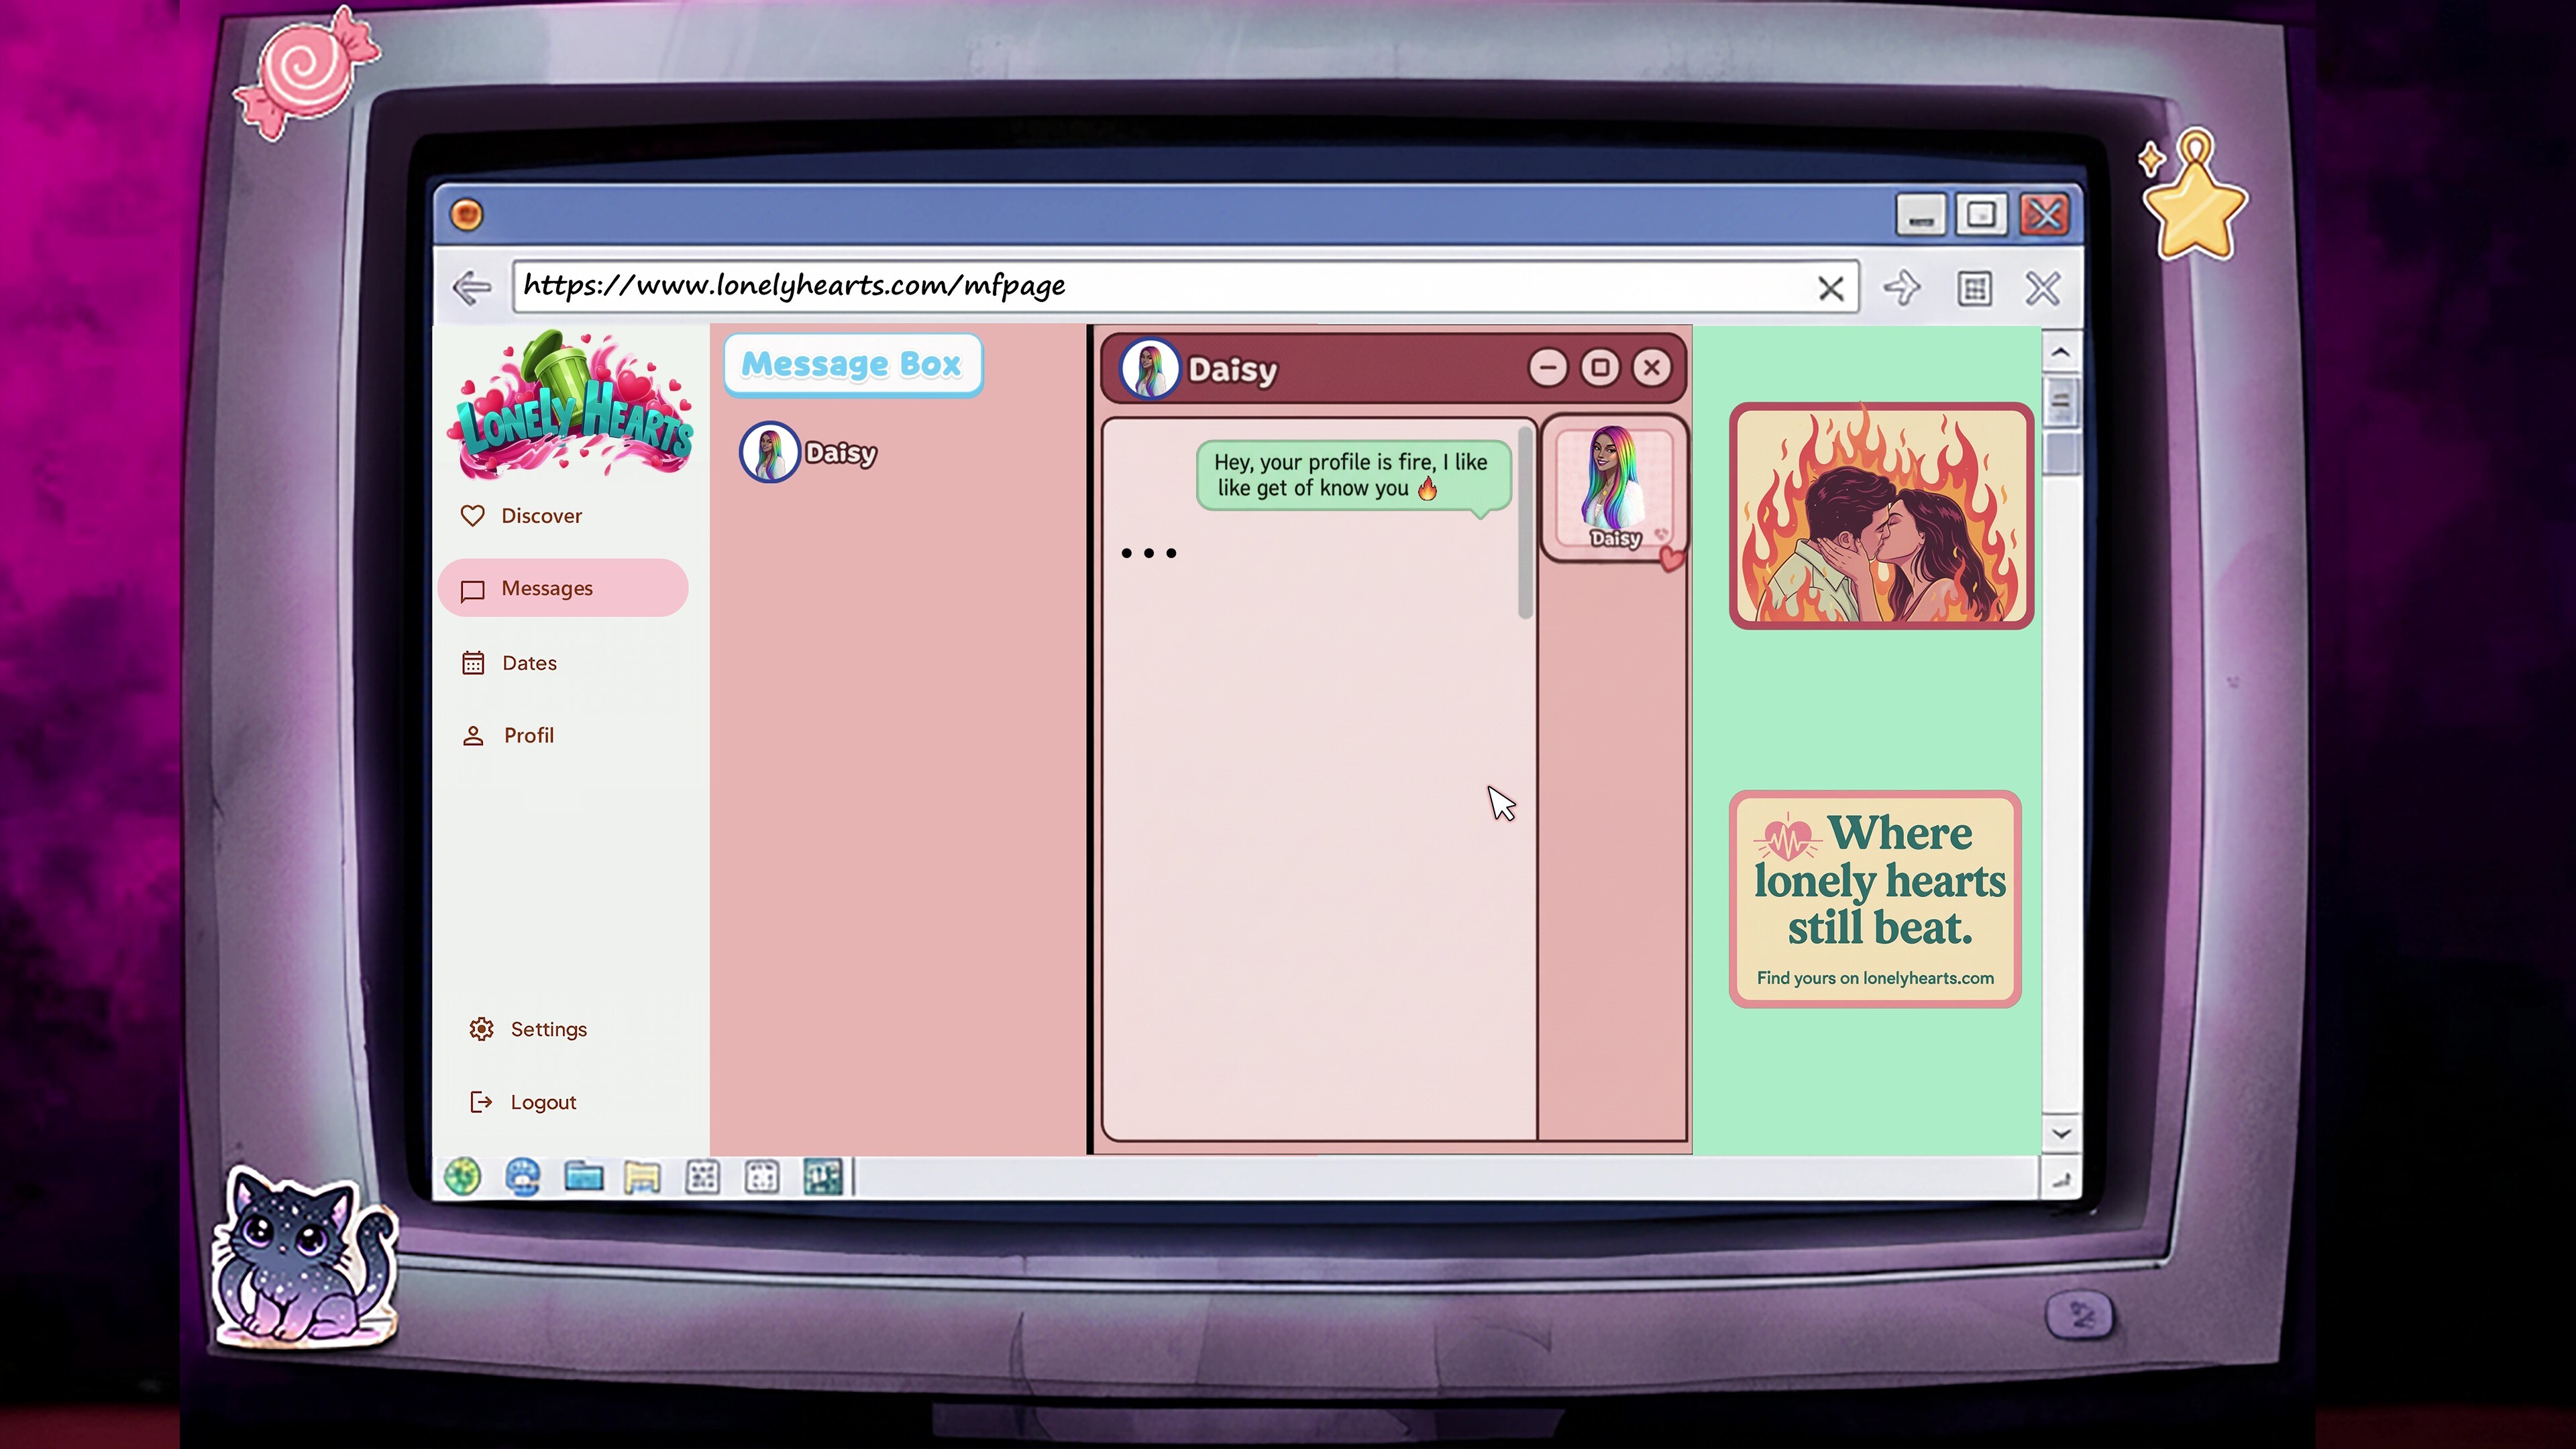Select the Profil person icon
The height and width of the screenshot is (1449, 2576).
473,735
